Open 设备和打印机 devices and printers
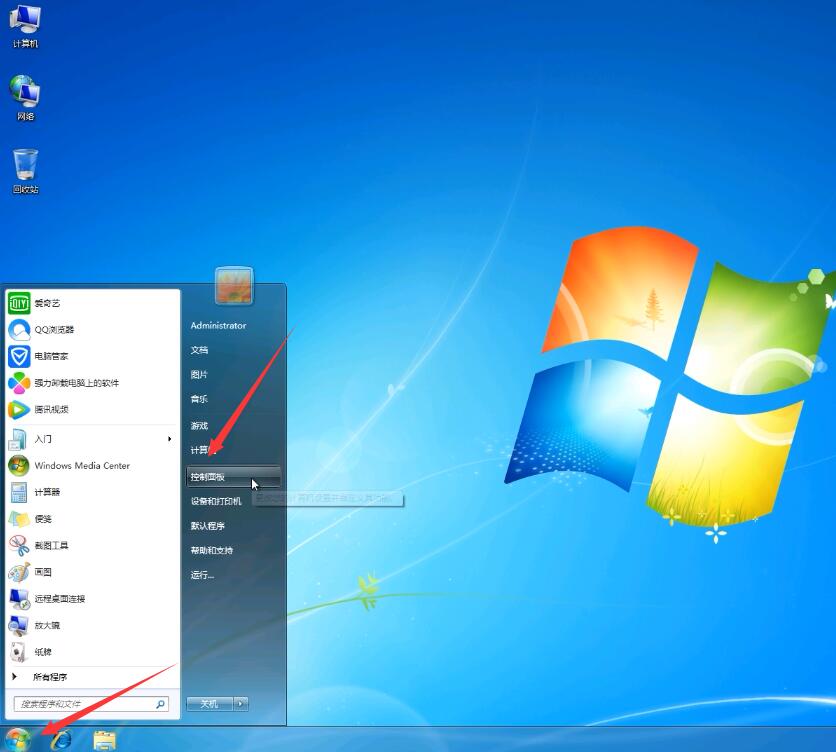Screen dimensions: 836x752 233,501
